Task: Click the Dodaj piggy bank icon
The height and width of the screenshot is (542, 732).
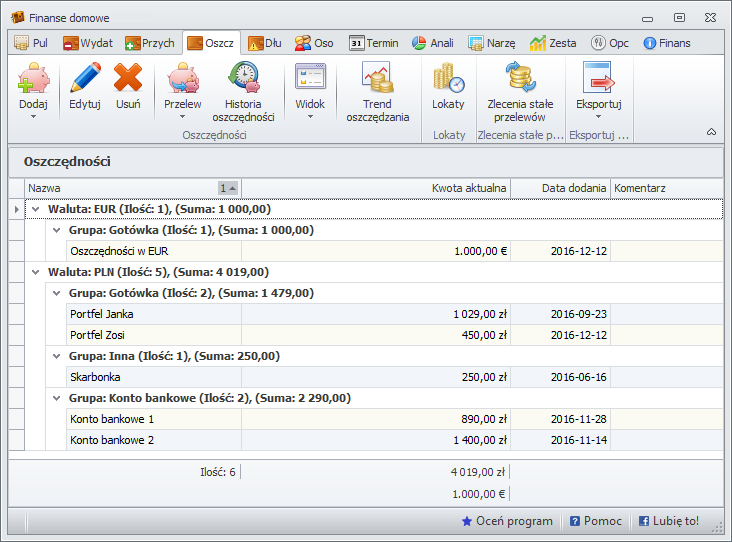Action: [x=33, y=79]
